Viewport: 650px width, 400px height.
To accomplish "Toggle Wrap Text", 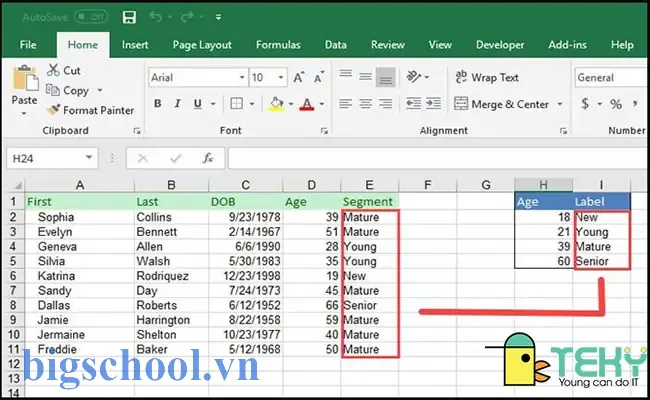I will point(487,78).
